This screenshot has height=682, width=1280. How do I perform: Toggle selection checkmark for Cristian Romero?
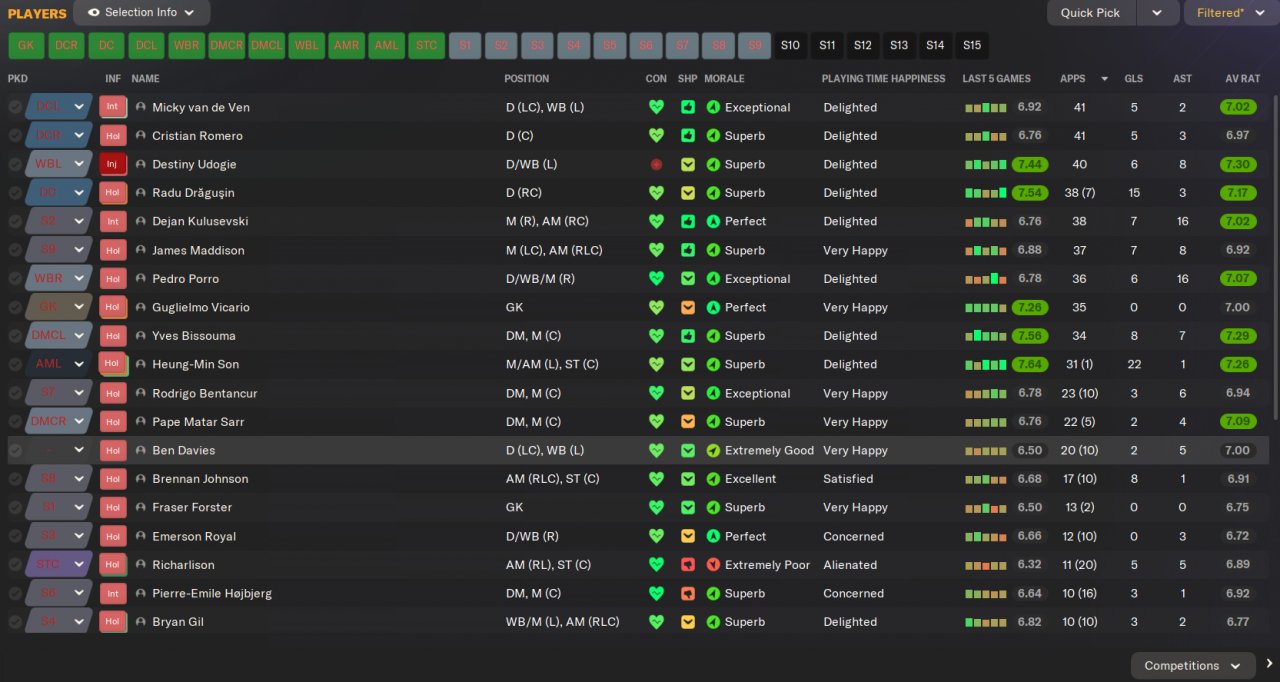[x=15, y=135]
